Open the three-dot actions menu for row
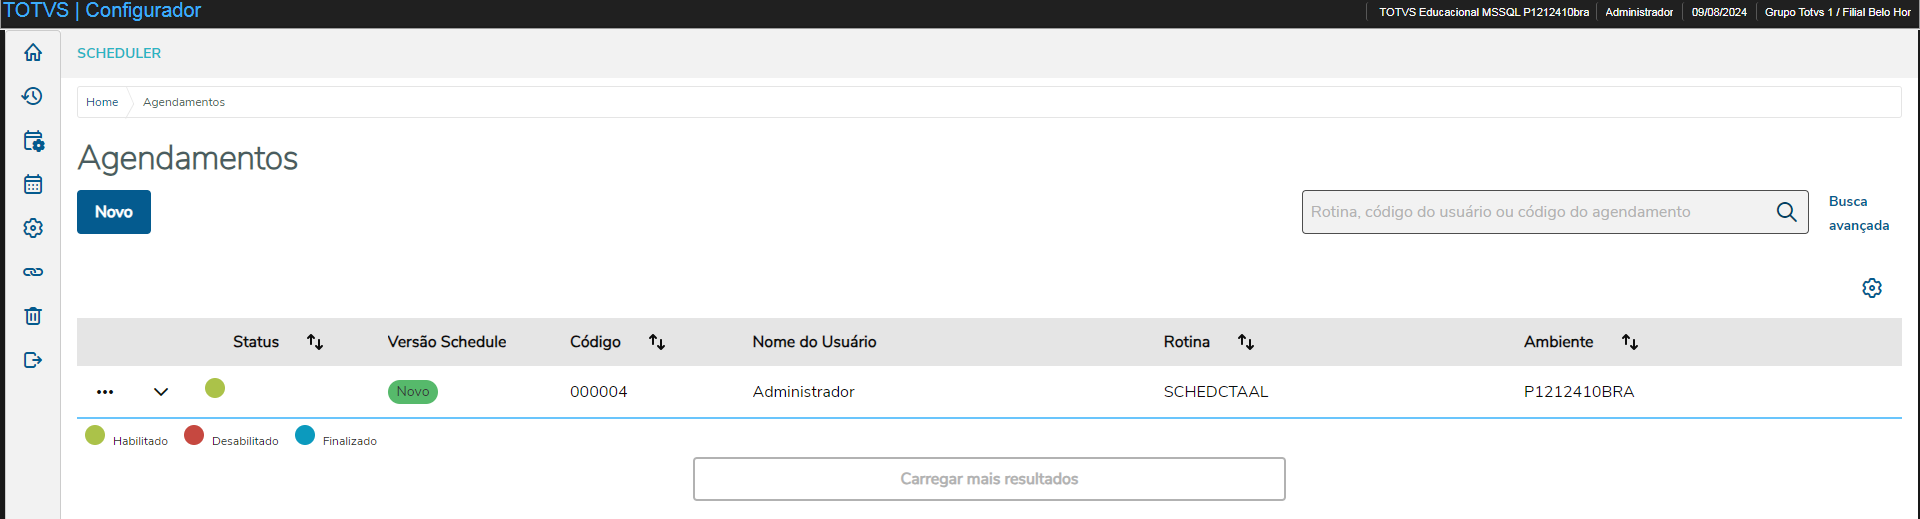Viewport: 1920px width, 519px height. click(105, 392)
